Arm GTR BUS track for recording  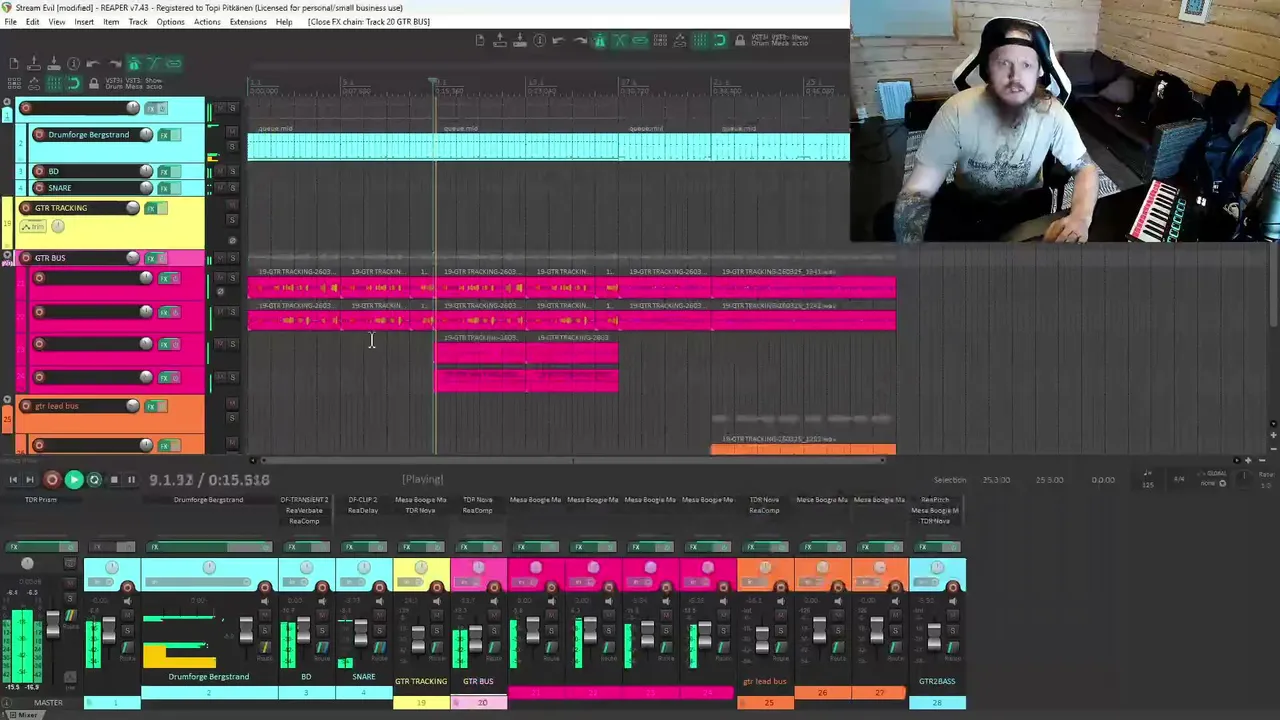pyautogui.click(x=26, y=258)
